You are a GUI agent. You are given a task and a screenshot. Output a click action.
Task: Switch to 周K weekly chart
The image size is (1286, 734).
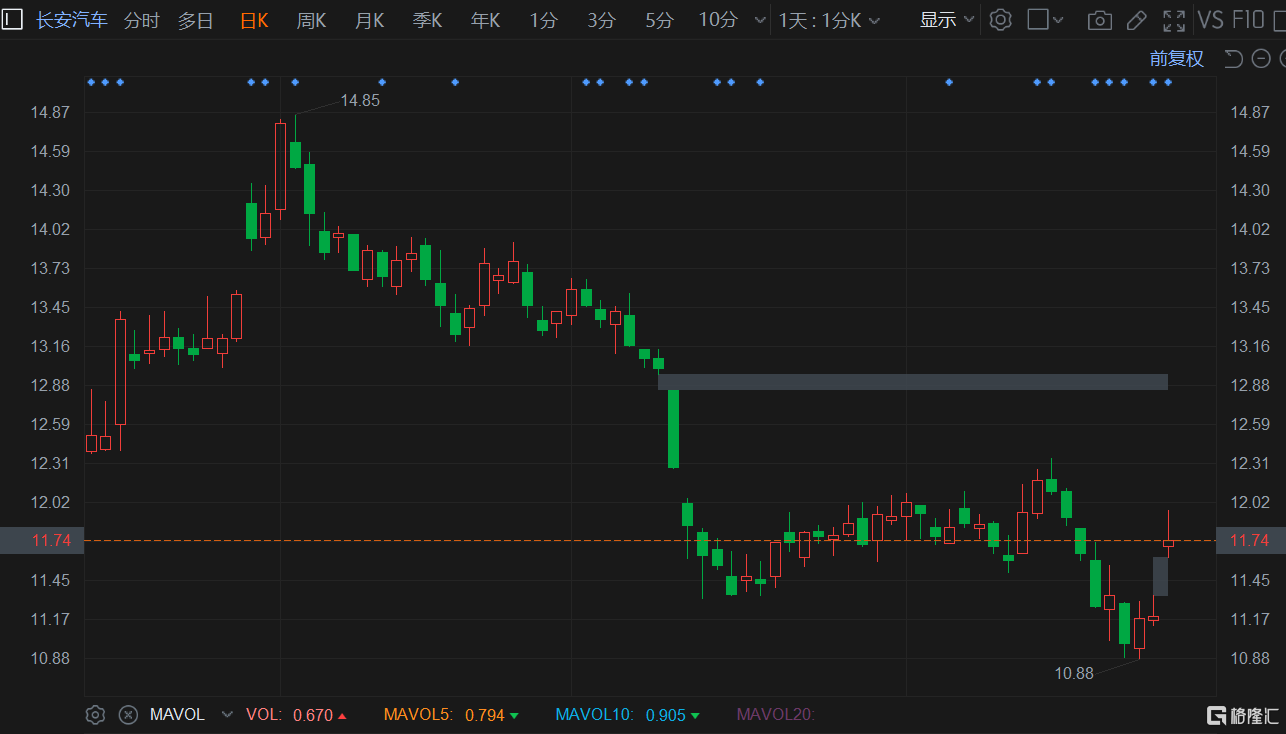point(311,20)
